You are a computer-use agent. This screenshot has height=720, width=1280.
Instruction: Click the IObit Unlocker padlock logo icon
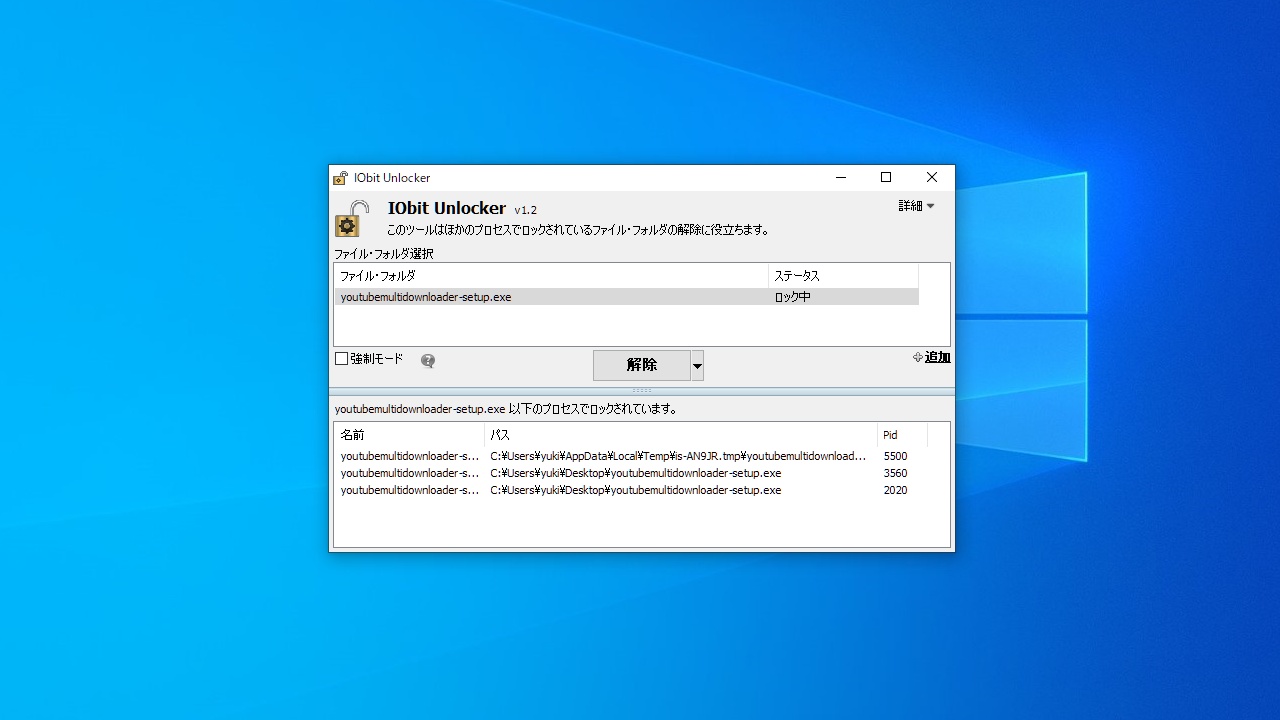coord(352,218)
